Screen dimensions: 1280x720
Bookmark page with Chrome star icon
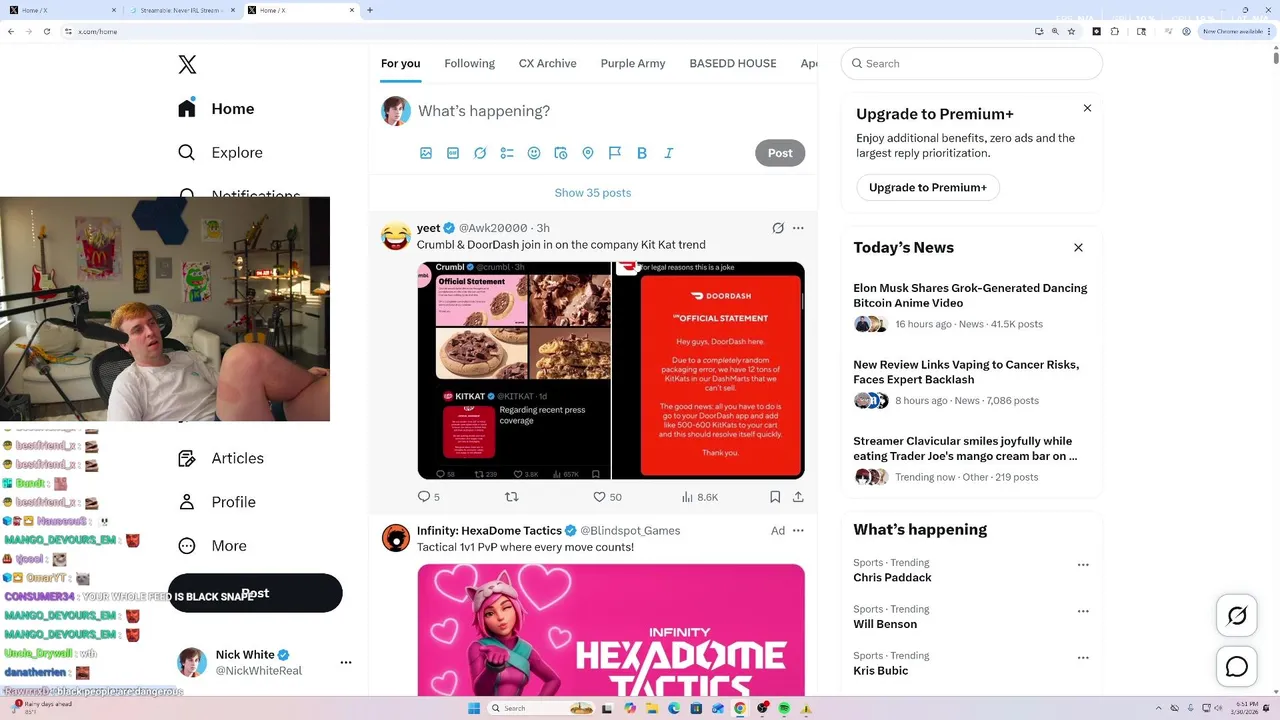(x=1071, y=31)
